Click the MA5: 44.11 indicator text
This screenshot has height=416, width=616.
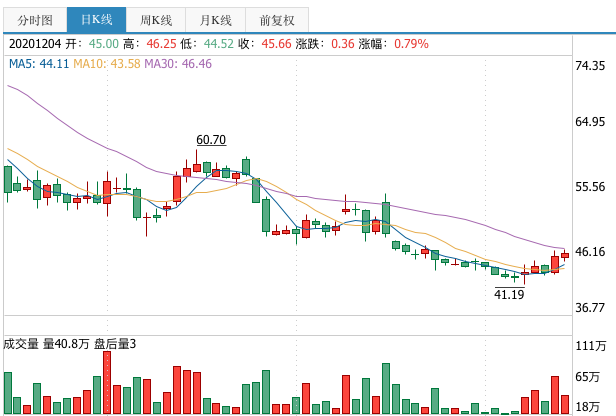(39, 64)
